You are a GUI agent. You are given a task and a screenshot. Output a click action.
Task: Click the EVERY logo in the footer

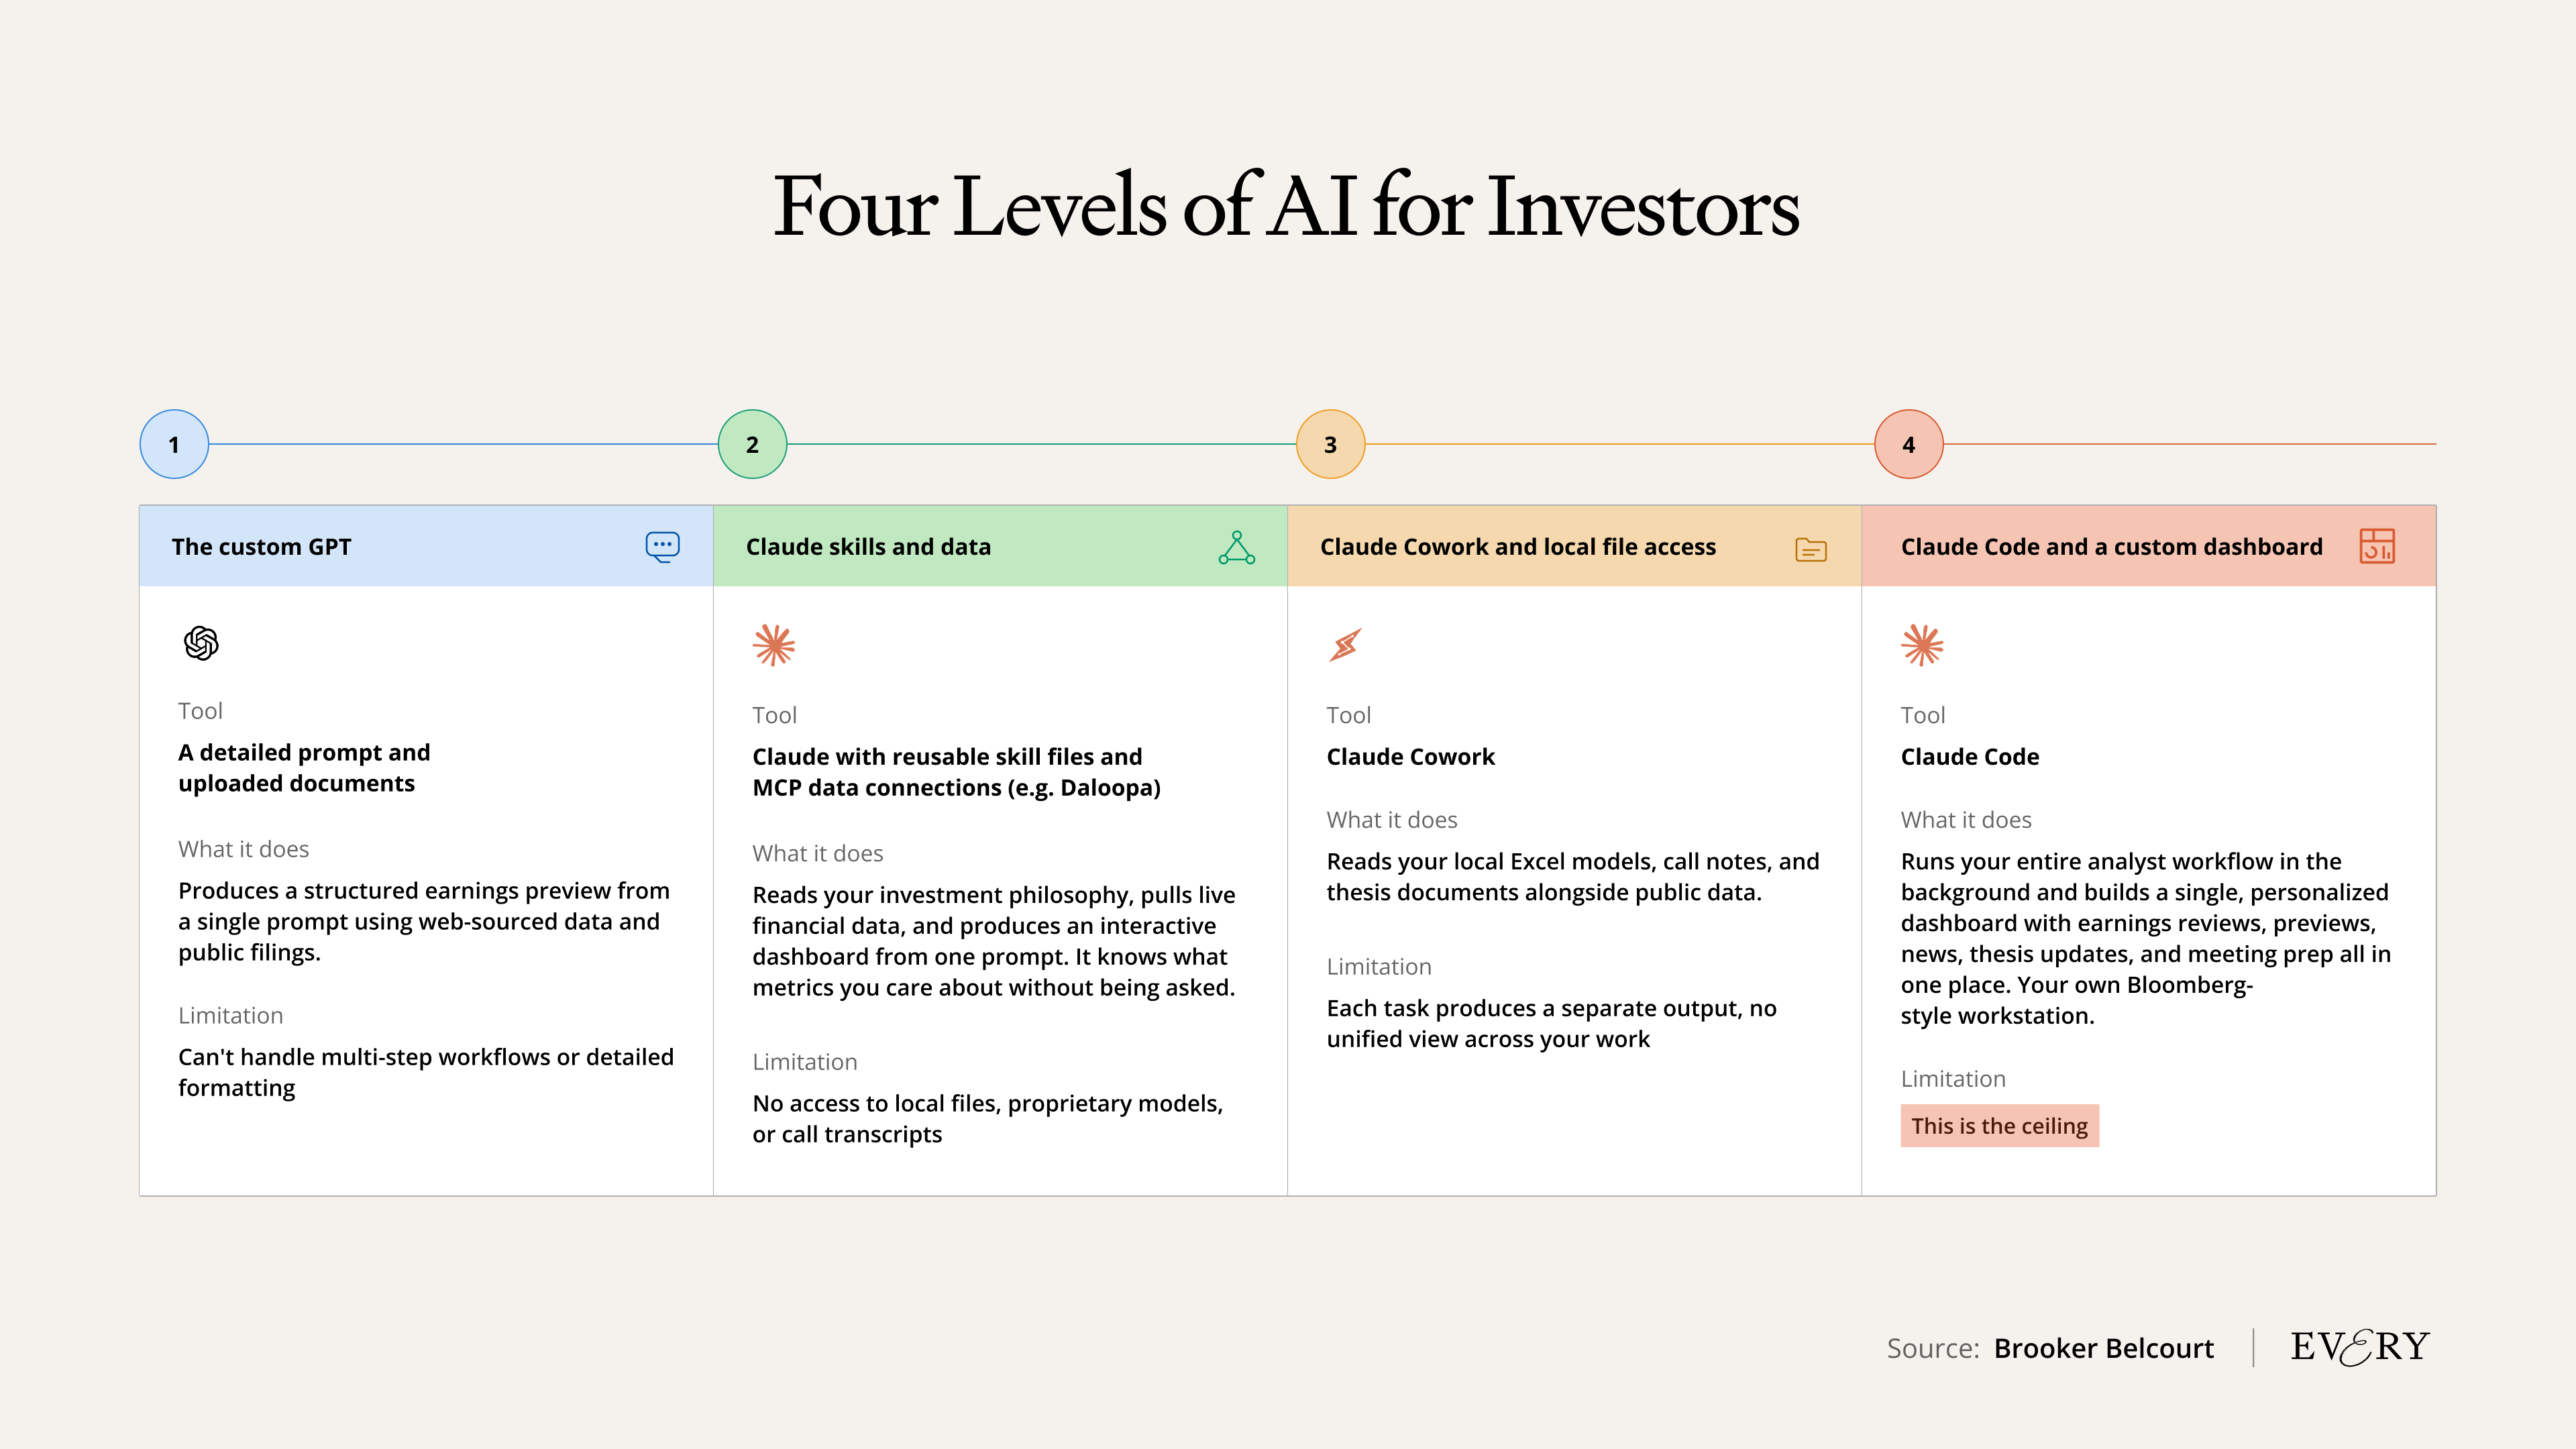2359,1347
